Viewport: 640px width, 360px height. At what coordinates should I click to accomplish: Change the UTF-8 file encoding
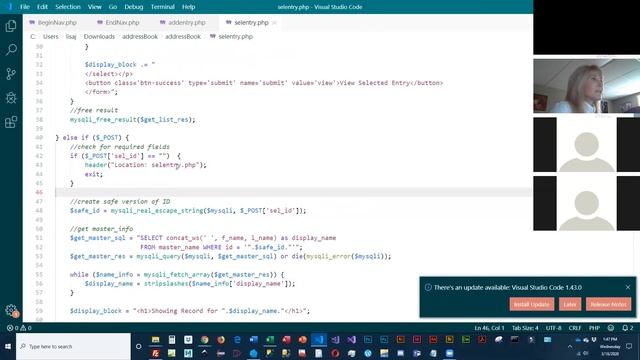click(x=553, y=328)
